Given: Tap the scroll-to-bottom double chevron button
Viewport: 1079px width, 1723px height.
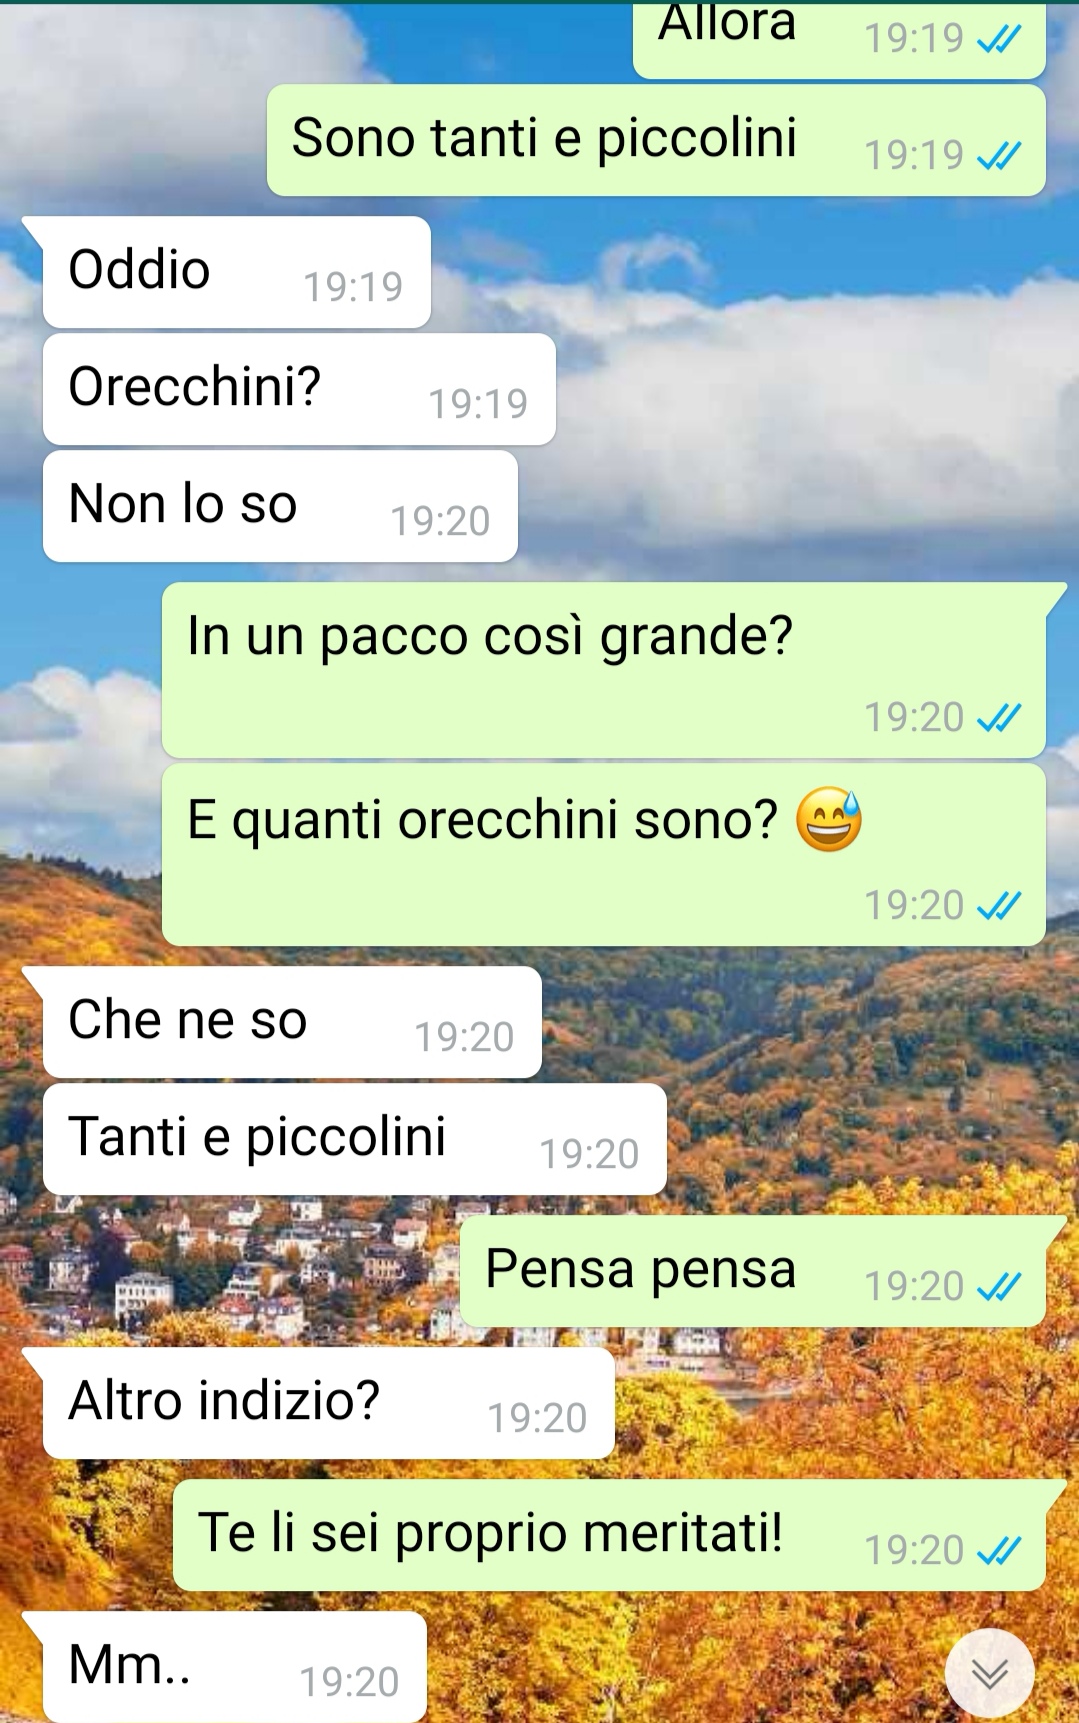Looking at the screenshot, I should [989, 1673].
